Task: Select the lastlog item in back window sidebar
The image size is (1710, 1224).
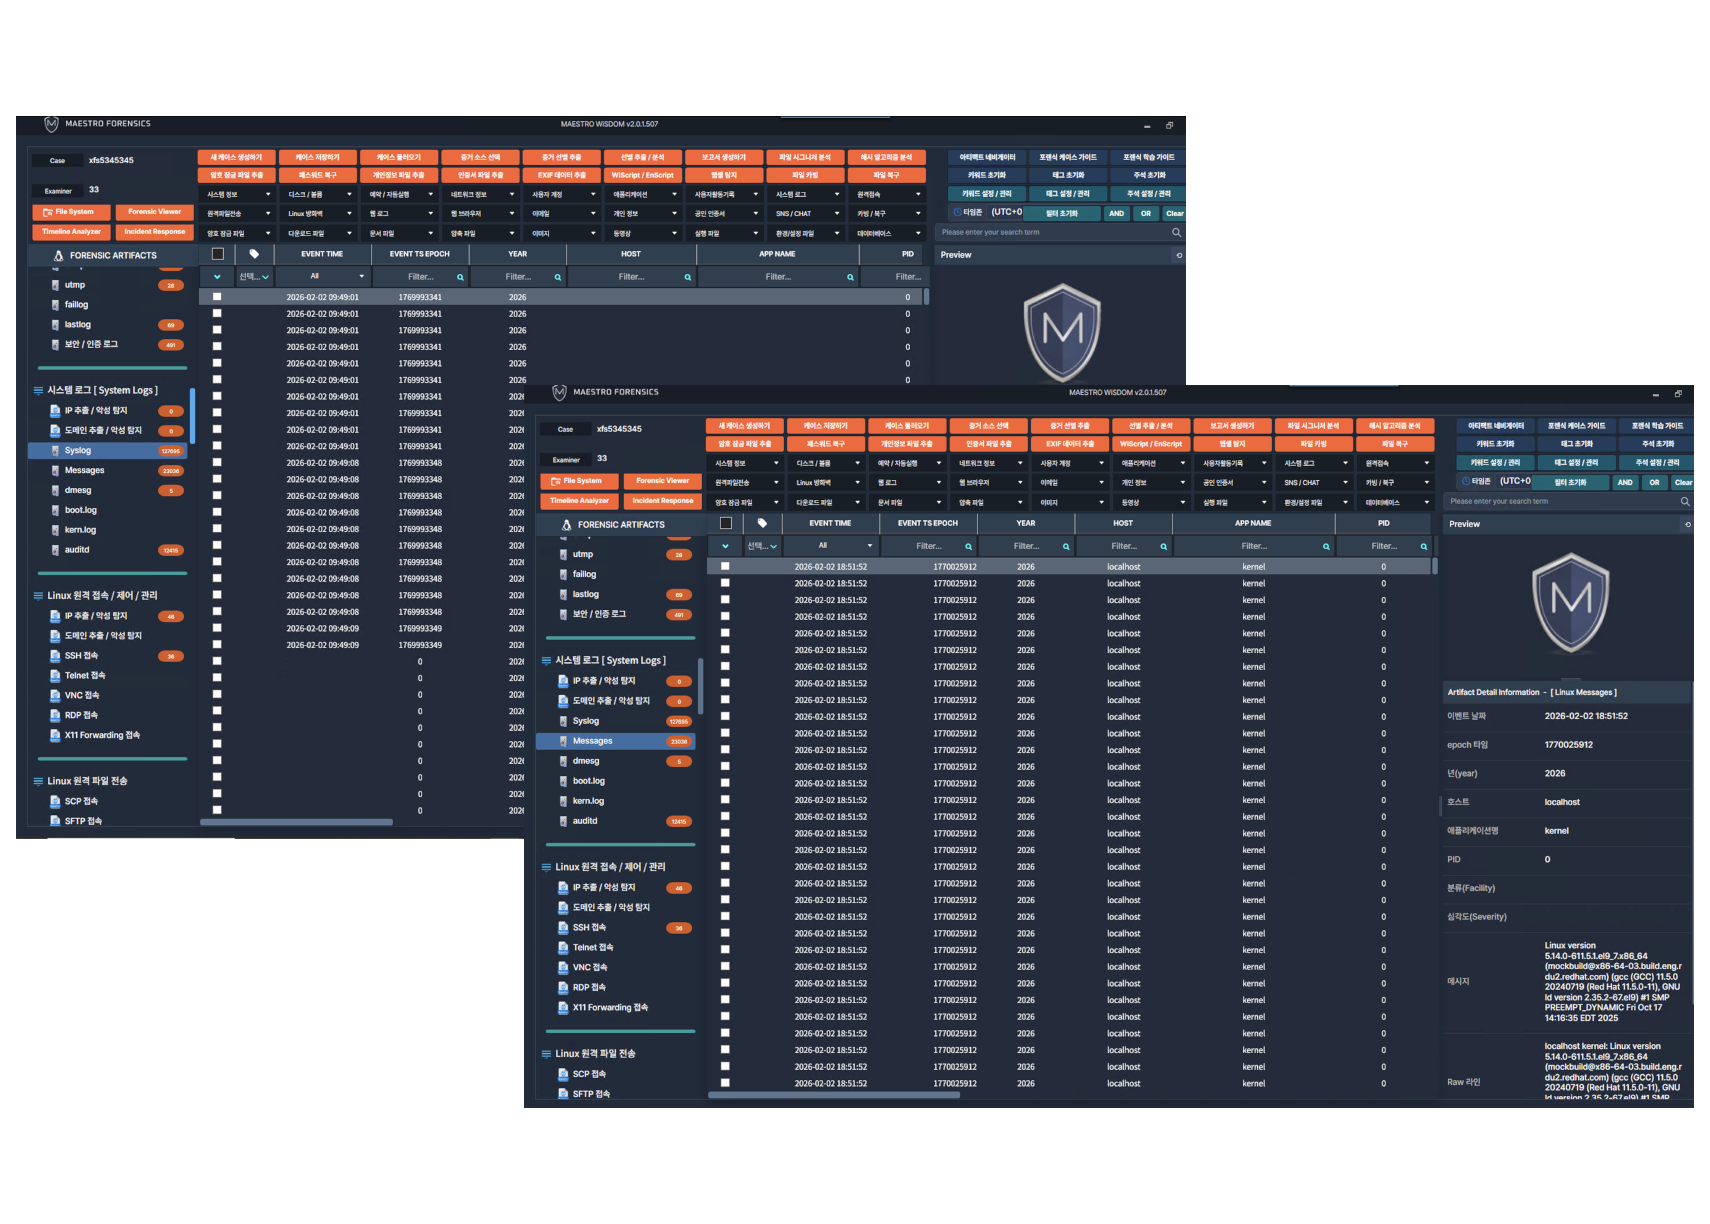Action: coord(109,325)
